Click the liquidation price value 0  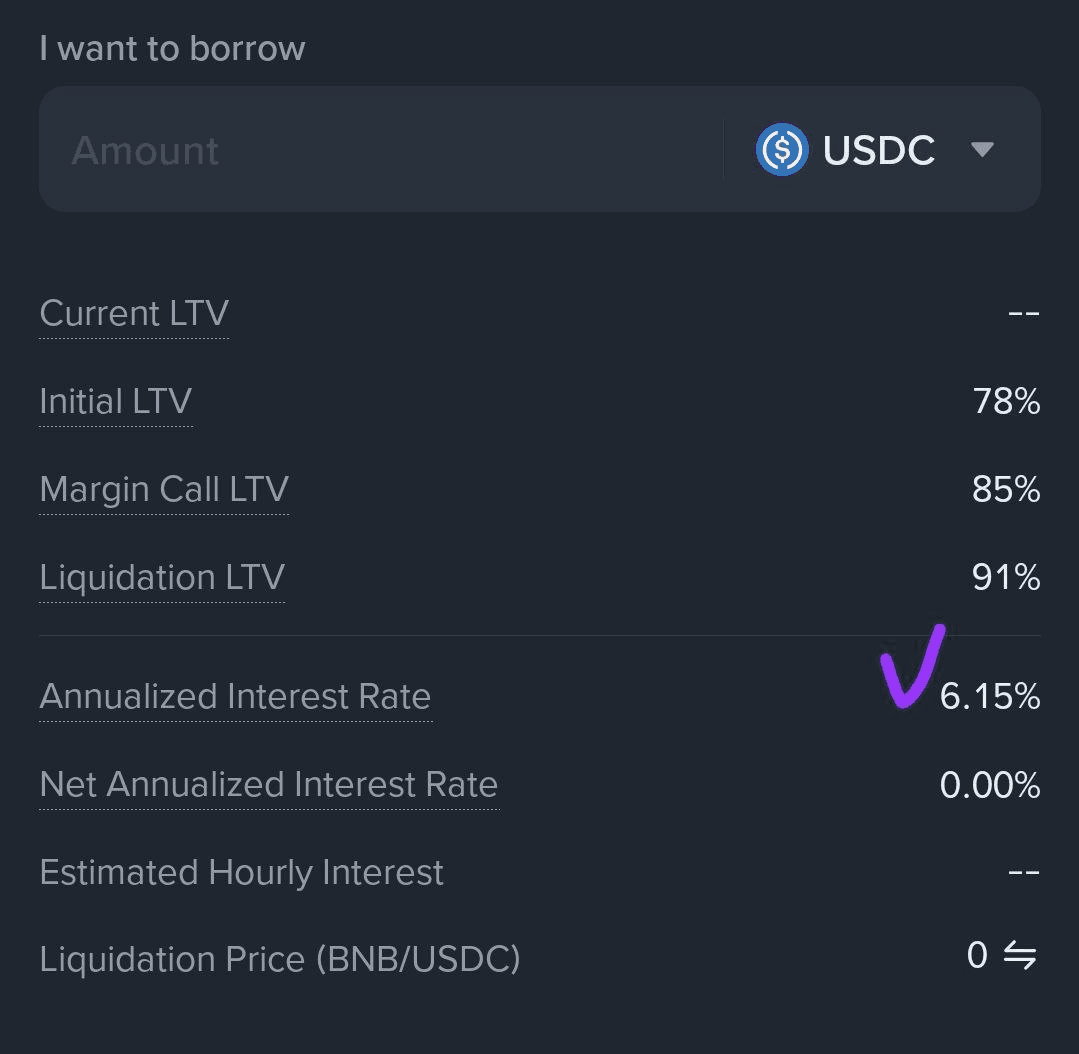coord(977,955)
